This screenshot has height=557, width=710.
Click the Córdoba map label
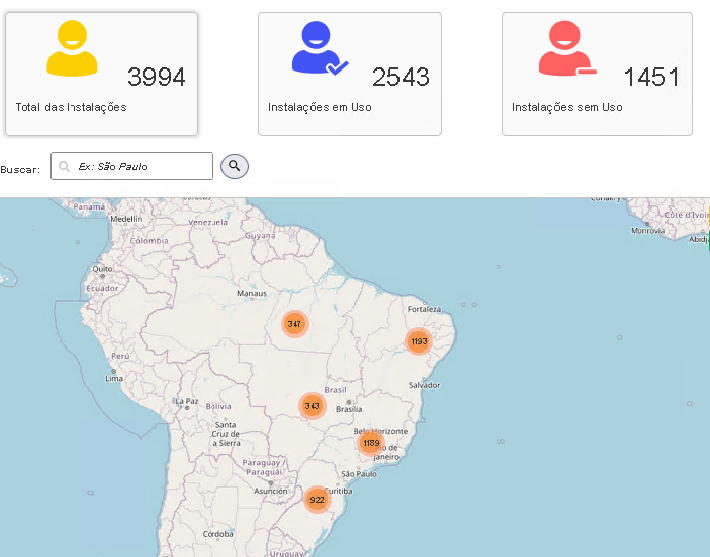[x=218, y=534]
